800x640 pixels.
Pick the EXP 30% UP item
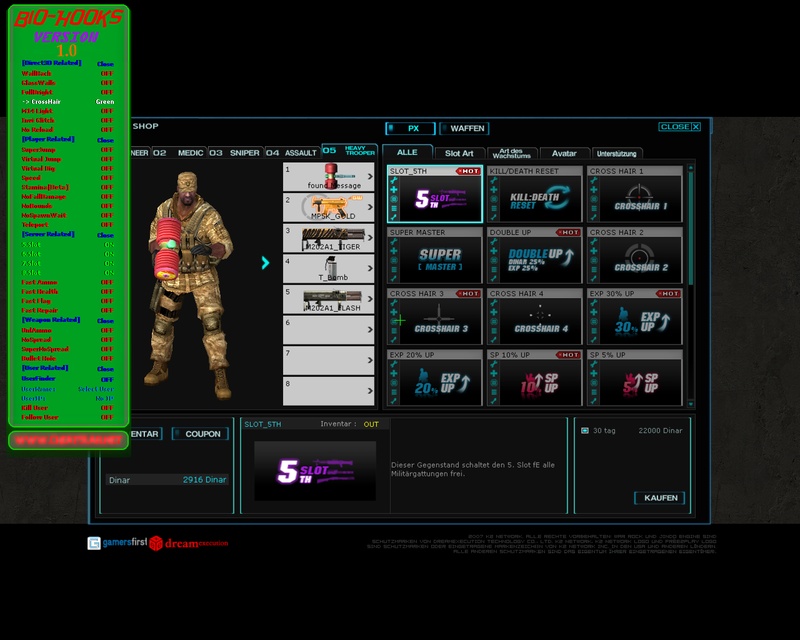tap(635, 316)
